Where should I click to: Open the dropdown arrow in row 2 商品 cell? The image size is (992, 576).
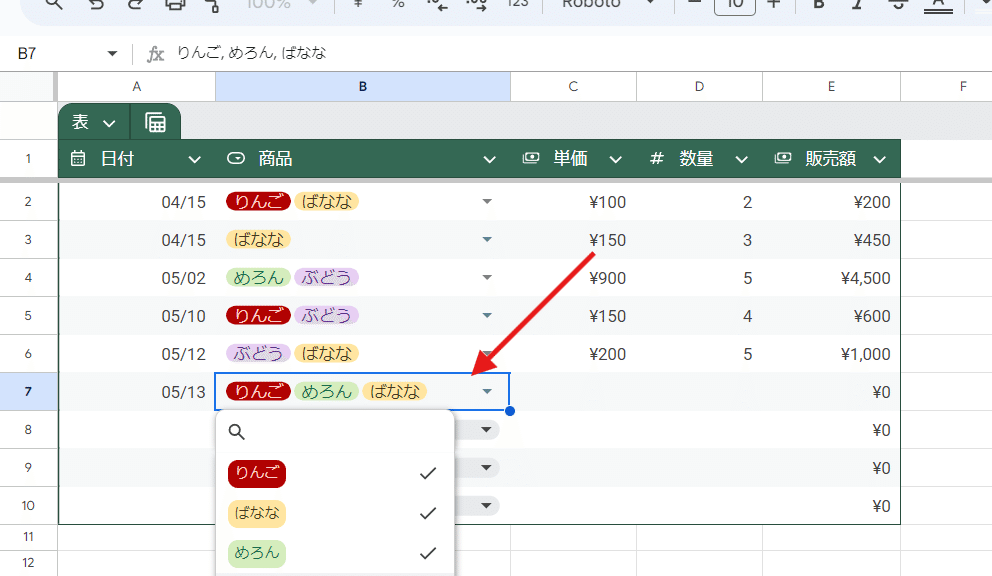[487, 201]
